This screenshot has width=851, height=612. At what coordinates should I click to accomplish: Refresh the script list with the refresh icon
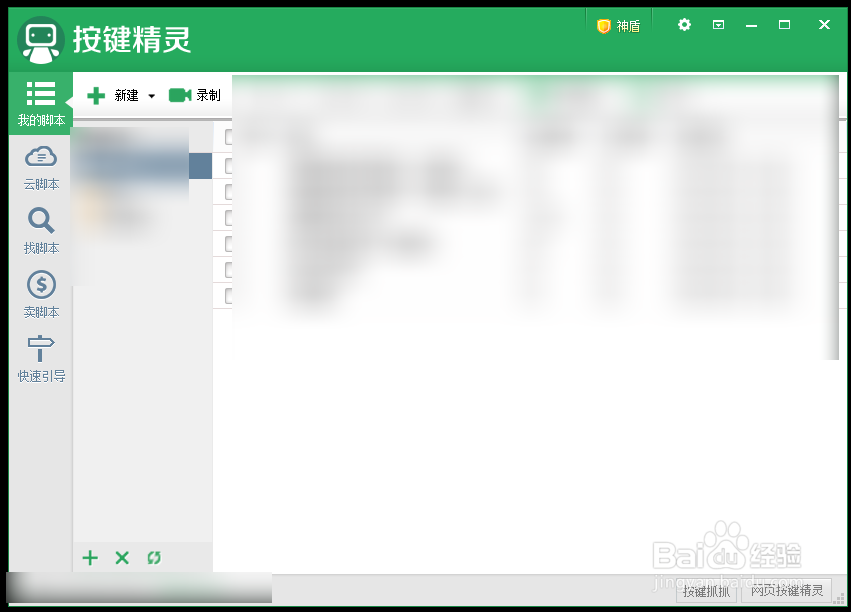tap(154, 558)
